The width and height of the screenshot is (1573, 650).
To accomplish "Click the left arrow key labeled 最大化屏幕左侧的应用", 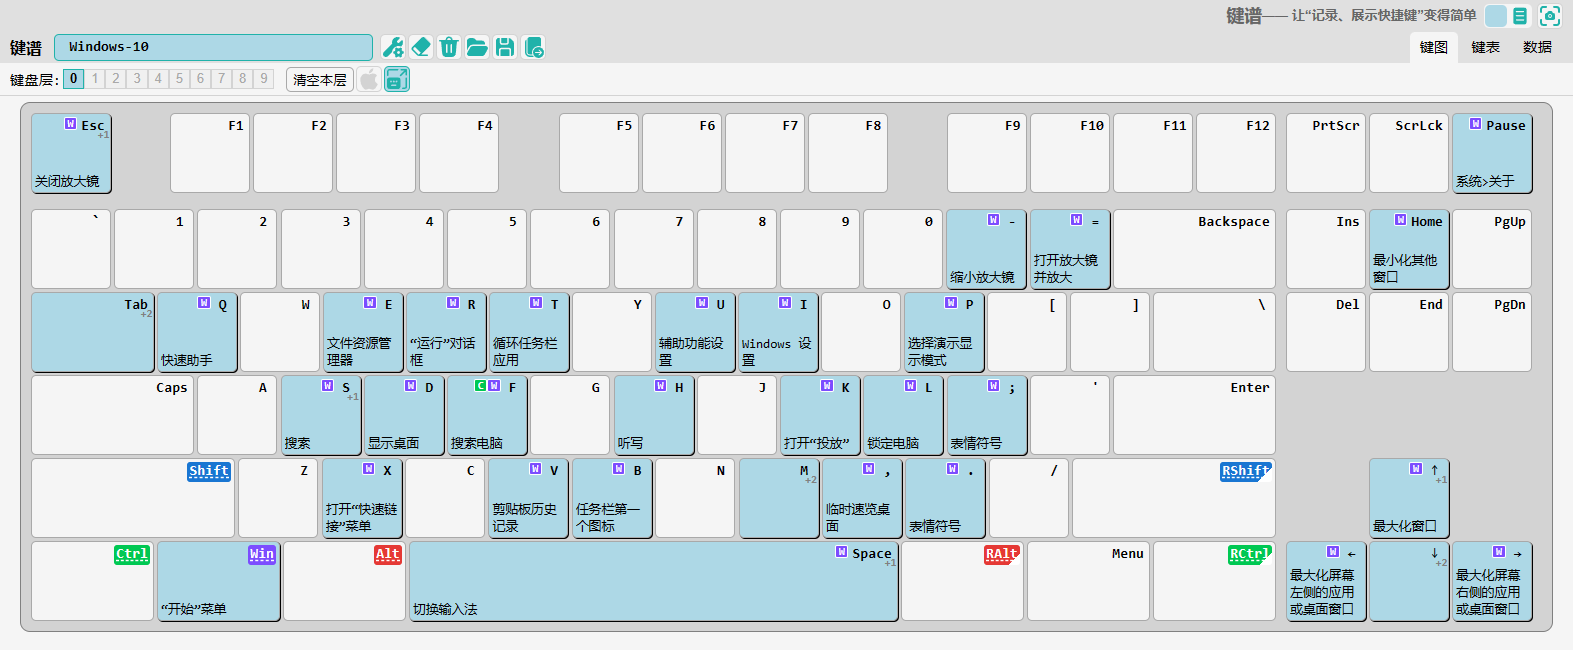I will pyautogui.click(x=1326, y=581).
